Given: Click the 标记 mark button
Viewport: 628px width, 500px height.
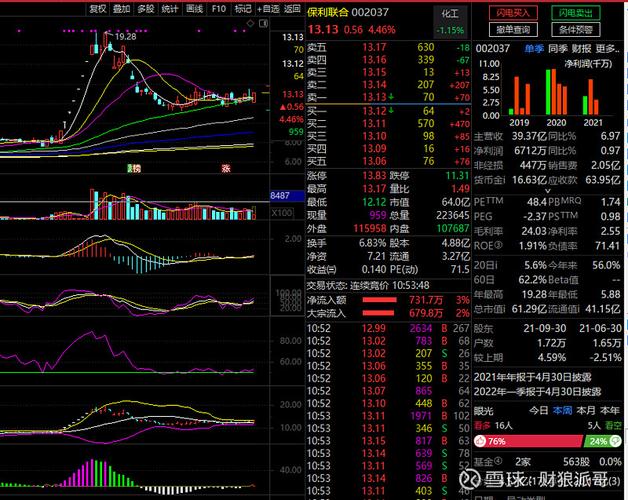Looking at the screenshot, I should pyautogui.click(x=243, y=9).
